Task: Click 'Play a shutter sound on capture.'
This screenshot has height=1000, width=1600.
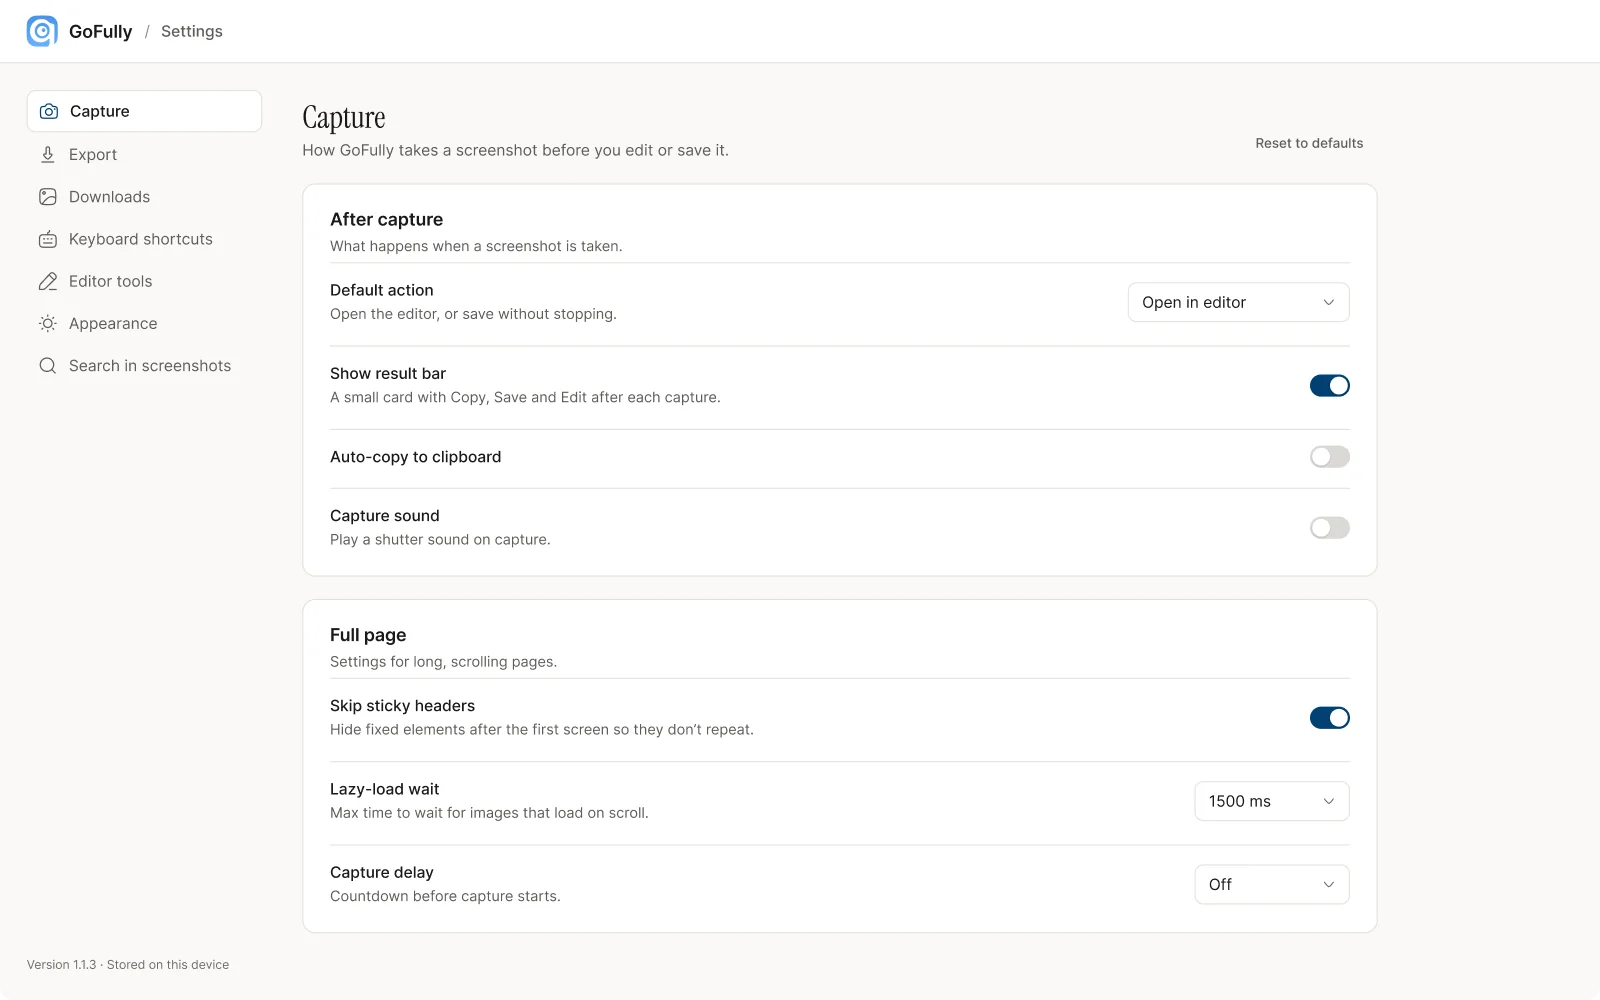Action: pyautogui.click(x=440, y=540)
